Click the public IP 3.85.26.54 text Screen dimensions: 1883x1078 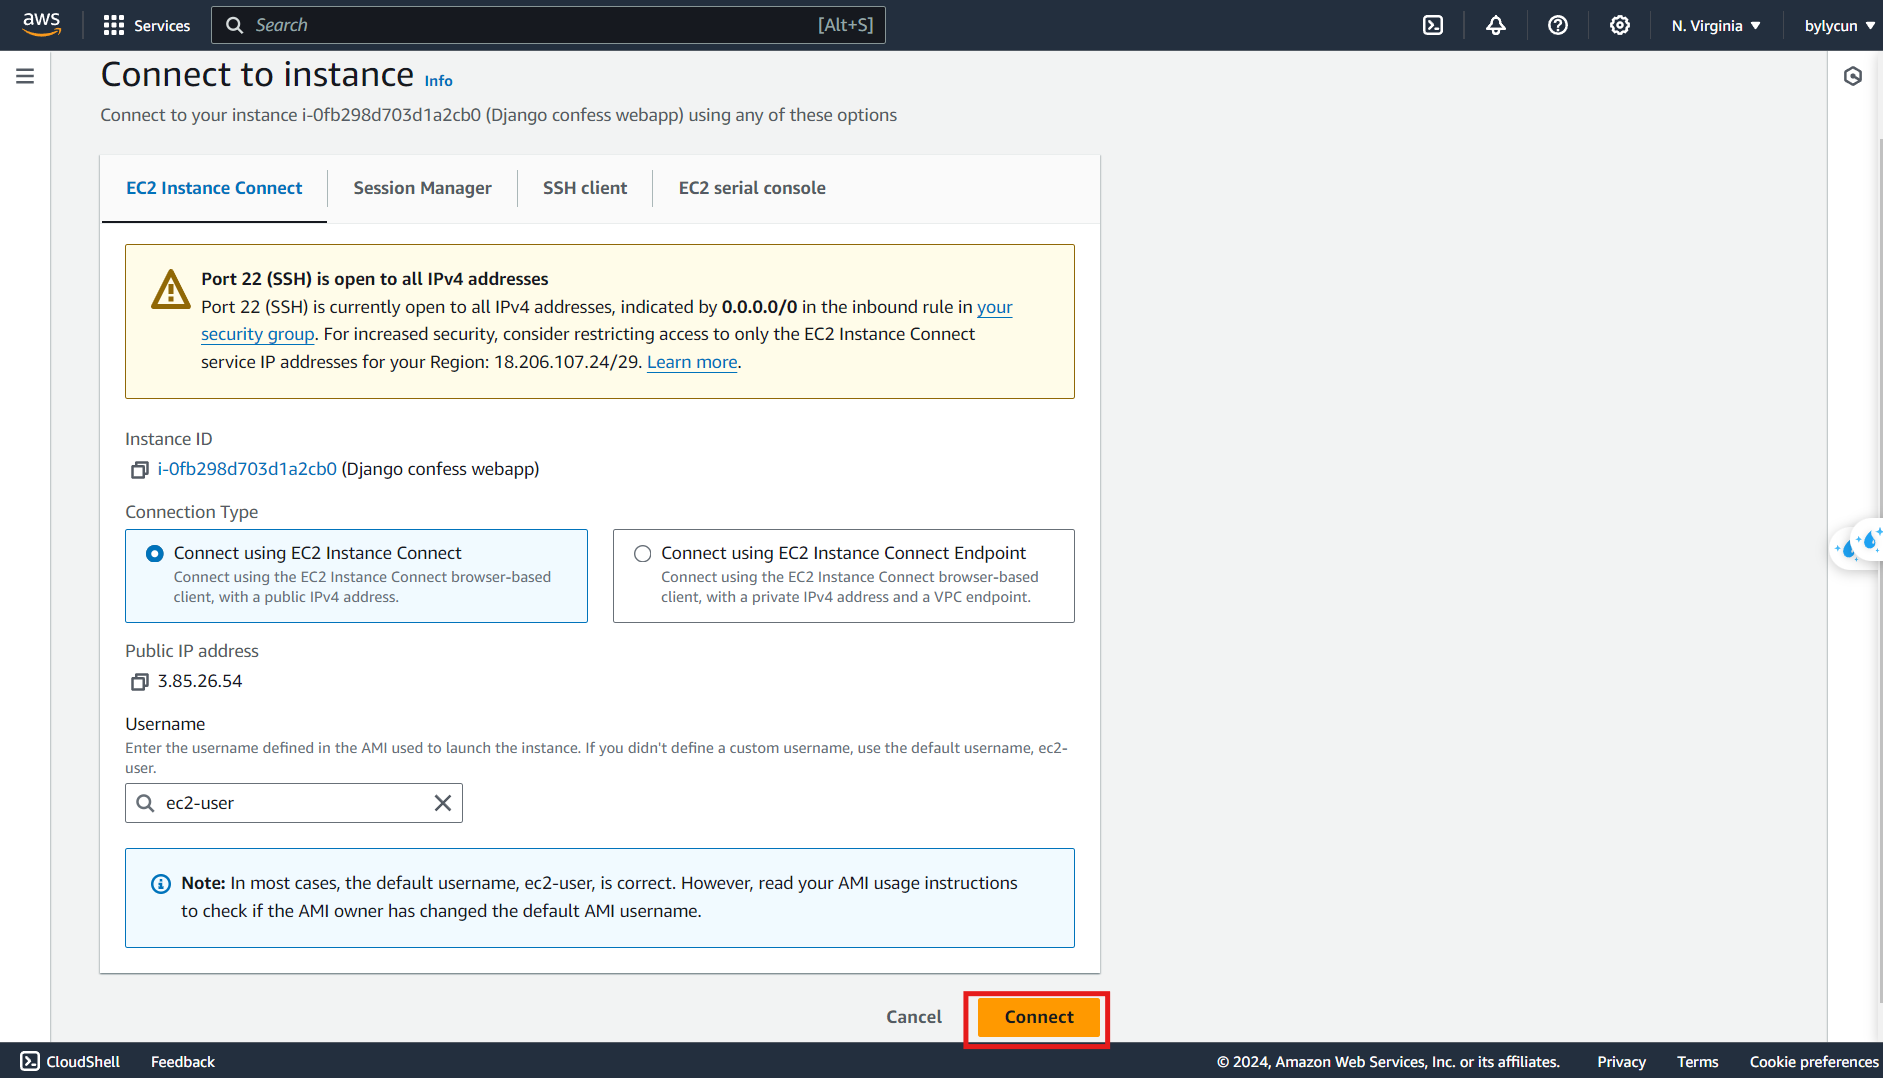(200, 681)
